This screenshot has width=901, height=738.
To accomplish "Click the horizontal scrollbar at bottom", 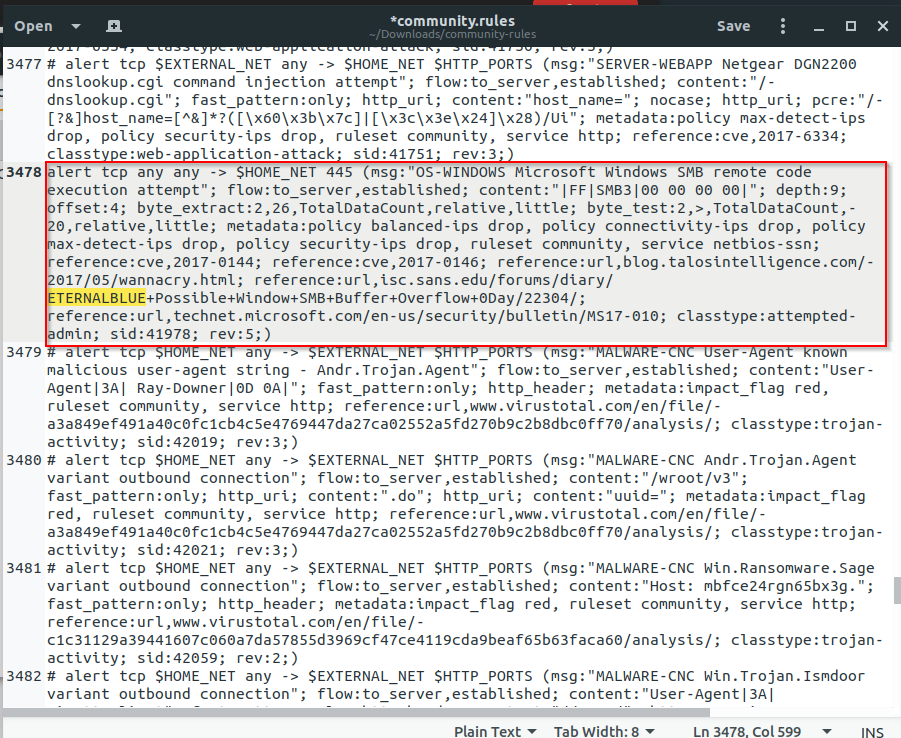I will (x=356, y=713).
